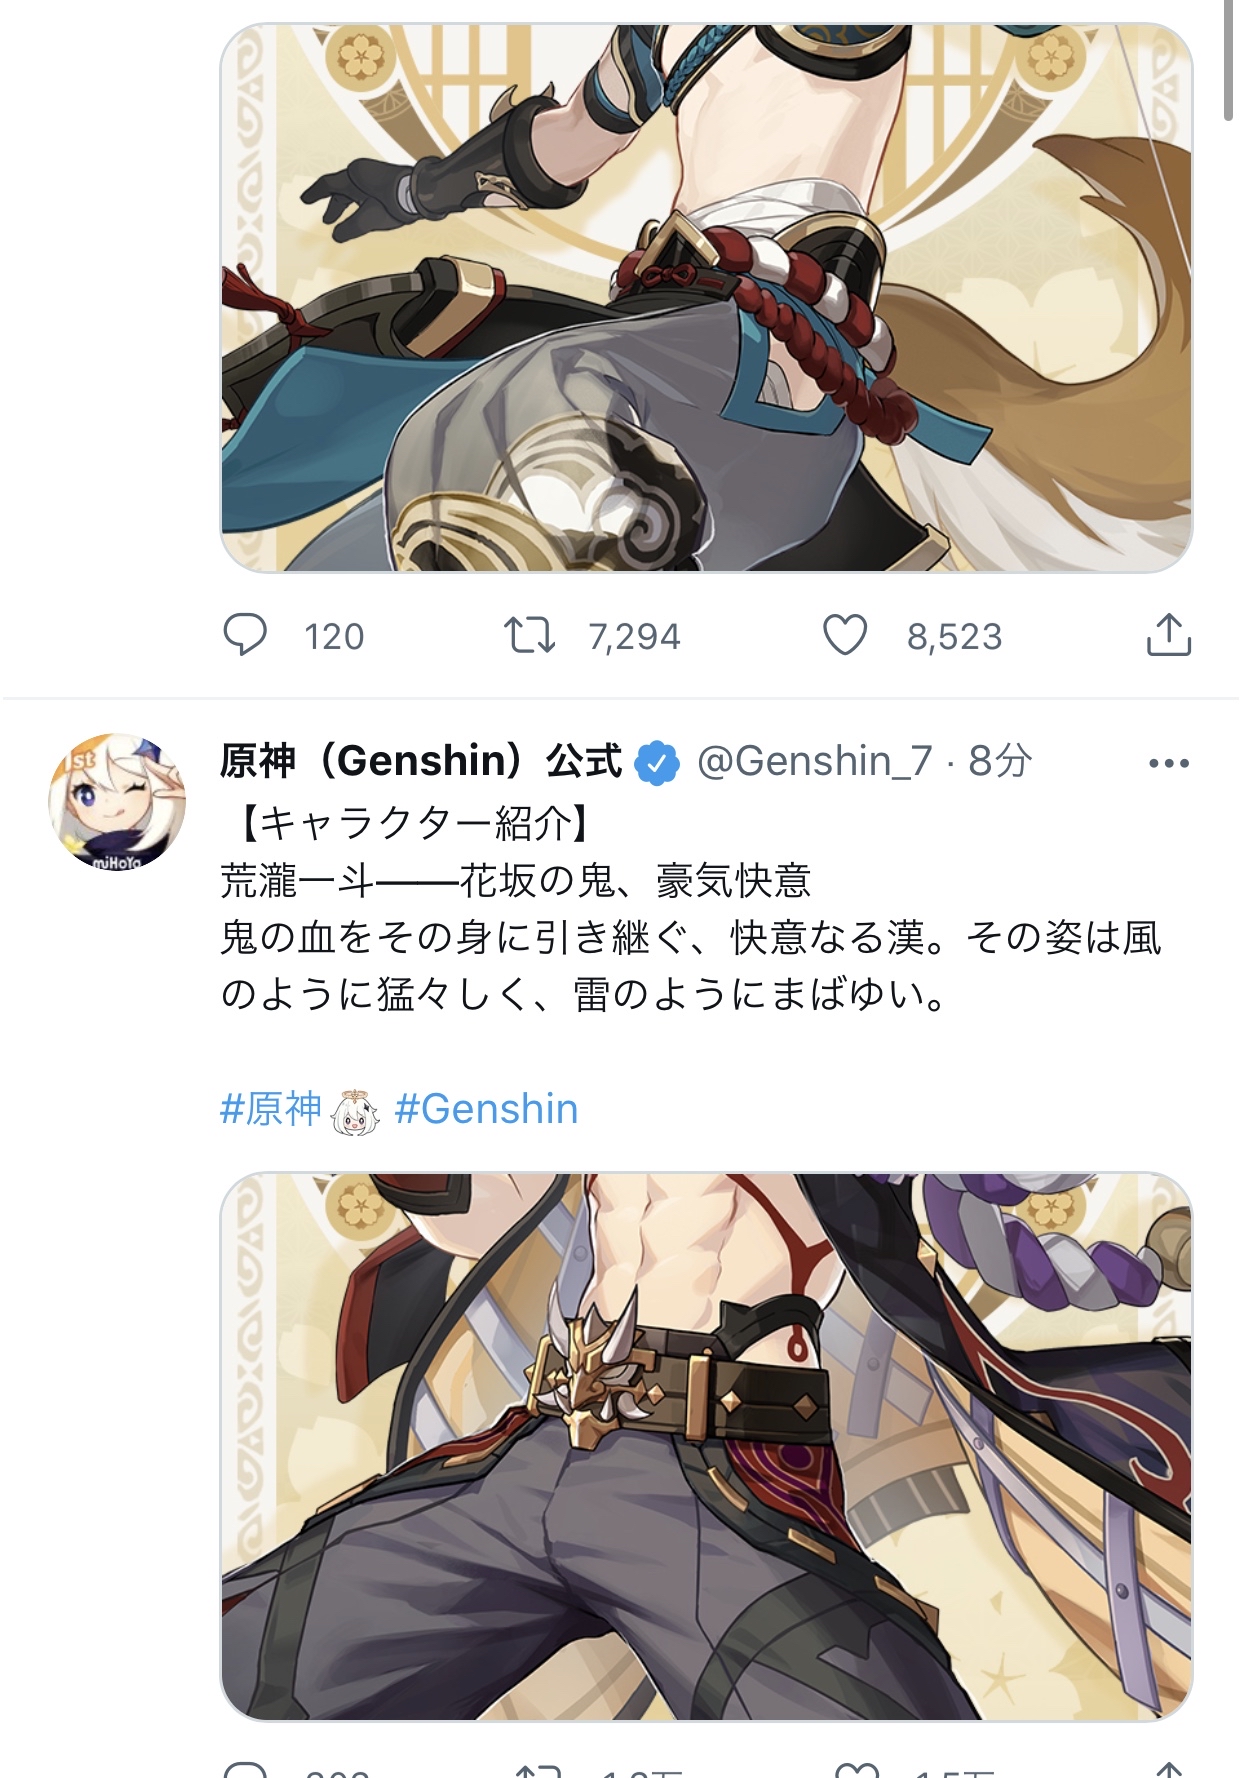Viewport: 1242px width, 1778px height.
Task: Click the blue verified badge
Action: point(657,763)
